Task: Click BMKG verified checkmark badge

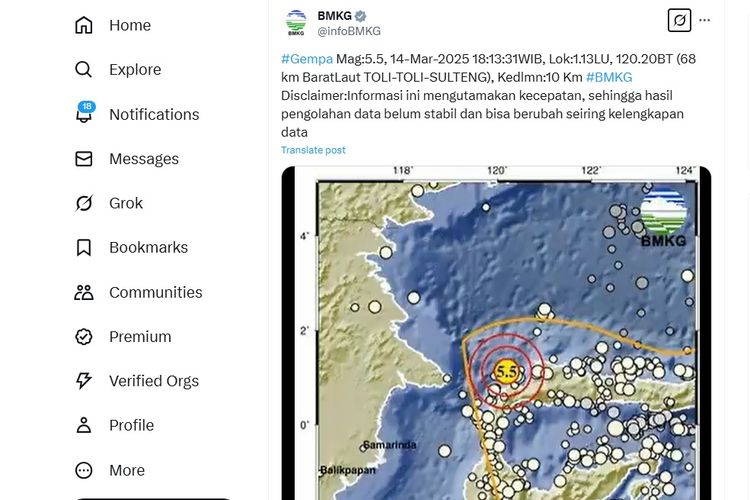Action: coord(361,16)
